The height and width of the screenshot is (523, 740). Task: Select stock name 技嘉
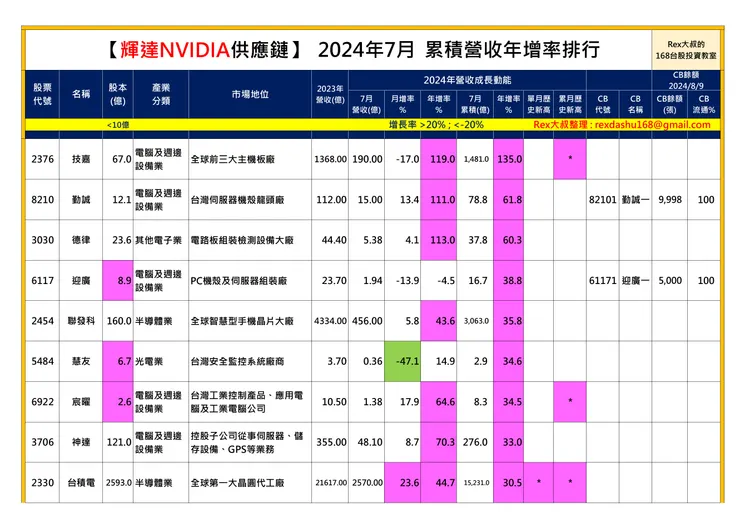[81, 159]
